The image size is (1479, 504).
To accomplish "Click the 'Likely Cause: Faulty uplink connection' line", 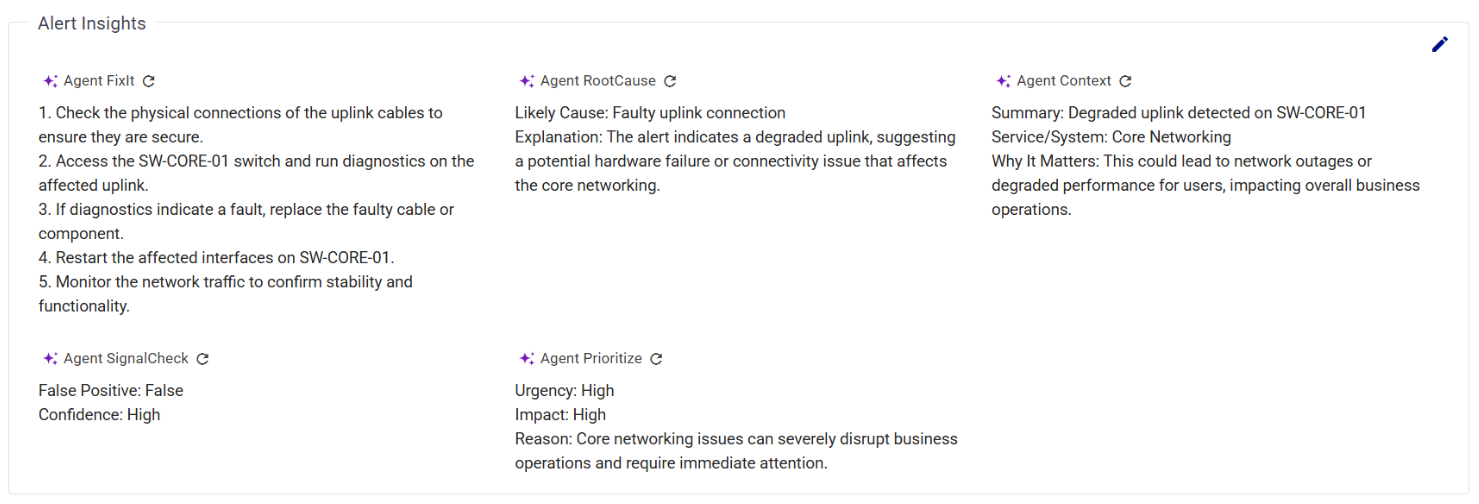I will coord(650,113).
